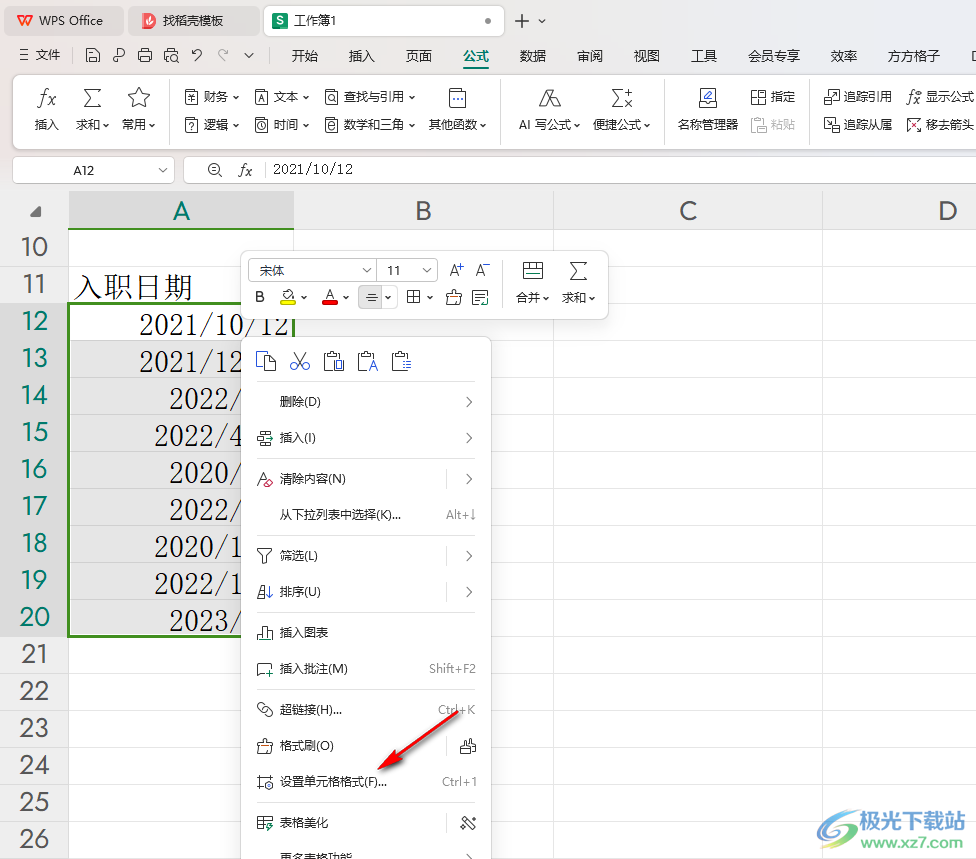This screenshot has width=976, height=859.
Task: Decrease font size in mini toolbar
Action: pyautogui.click(x=482, y=270)
